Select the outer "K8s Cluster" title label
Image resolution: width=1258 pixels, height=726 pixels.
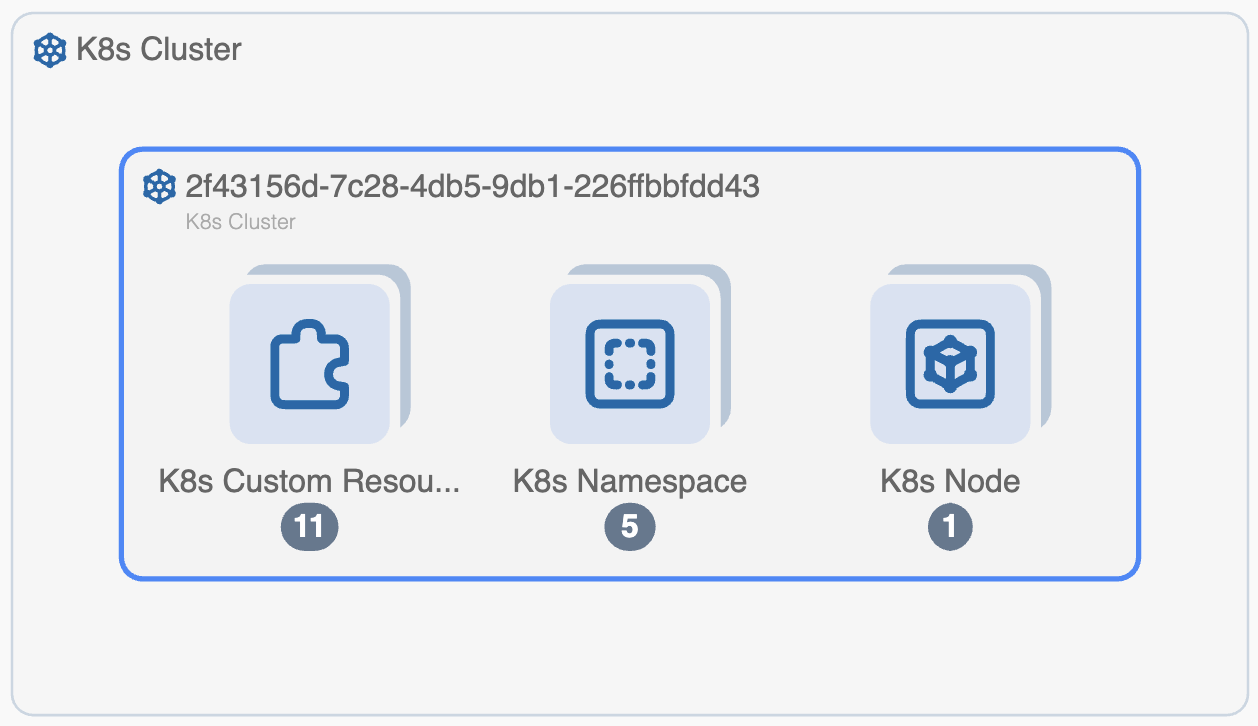coord(159,50)
